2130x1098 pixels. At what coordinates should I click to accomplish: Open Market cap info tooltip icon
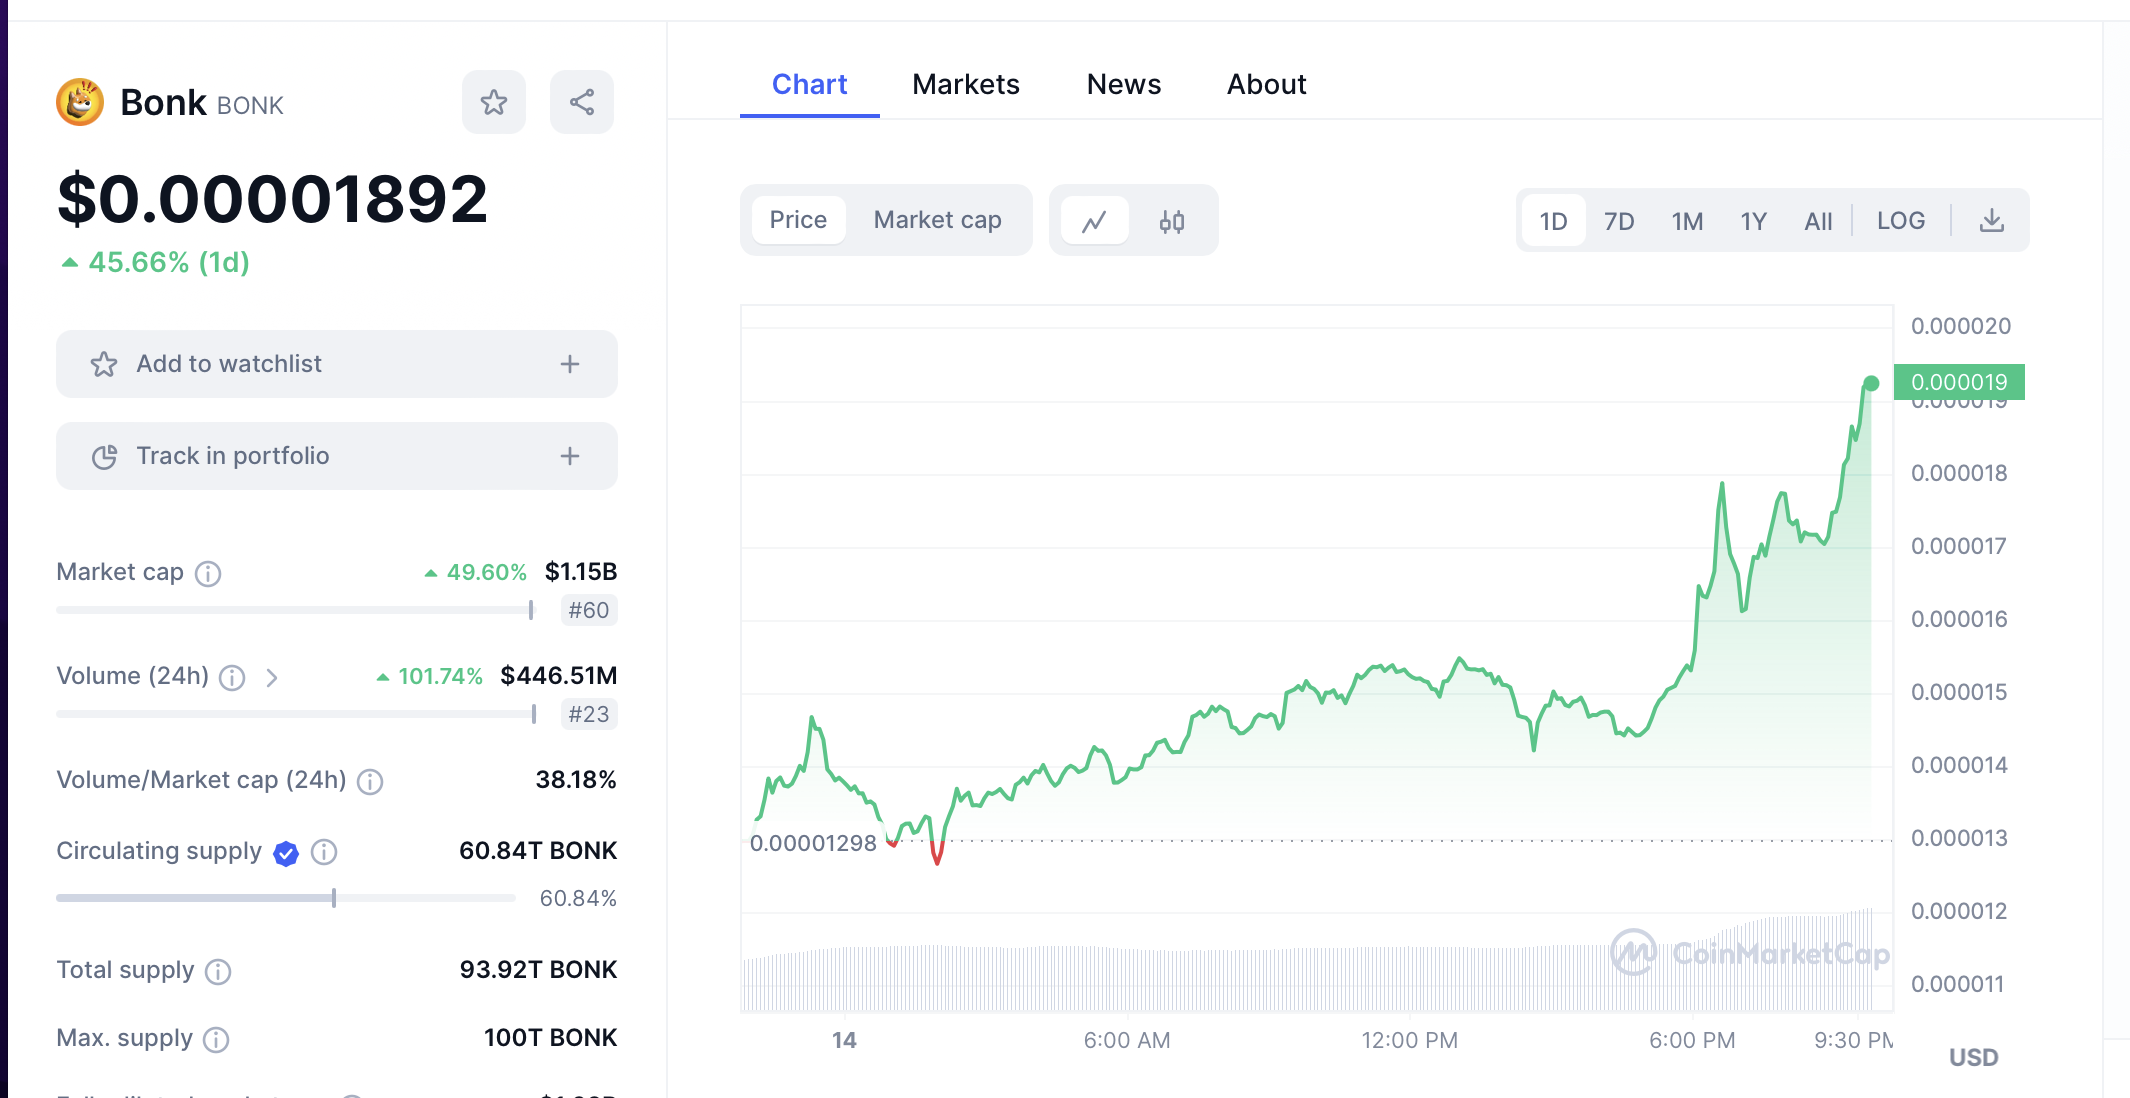208,573
